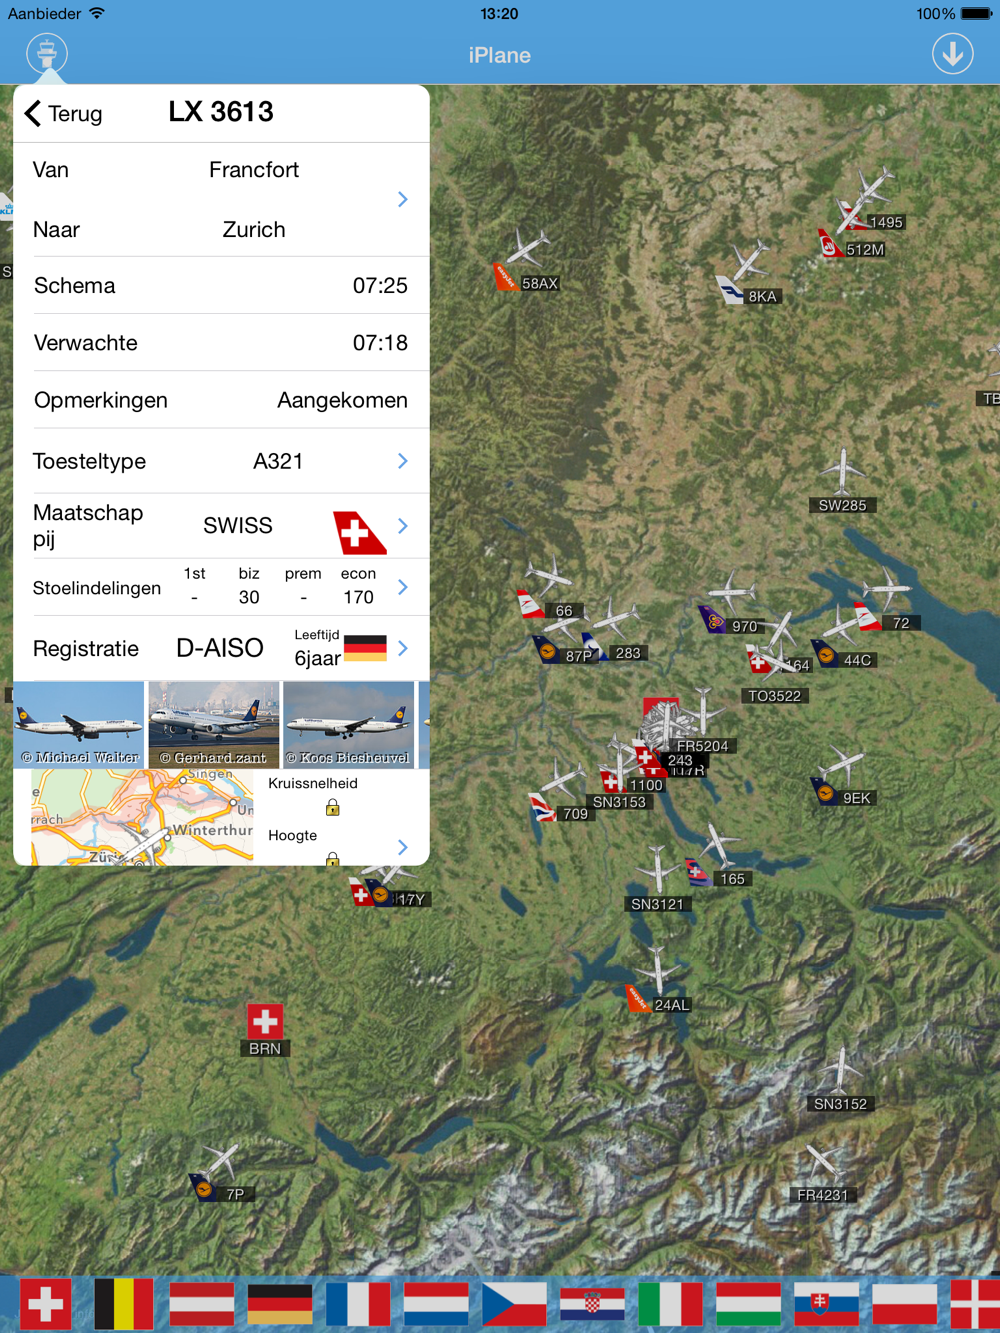This screenshot has width=1000, height=1333.
Task: Tap the flight label FR5204
Action: click(x=702, y=746)
